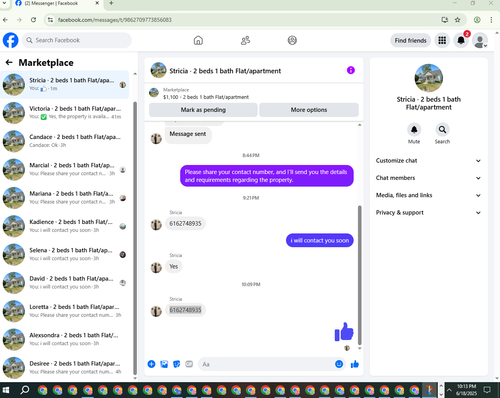Click the large listing photo in the info panel
This screenshot has width=500, height=398.
tap(429, 78)
